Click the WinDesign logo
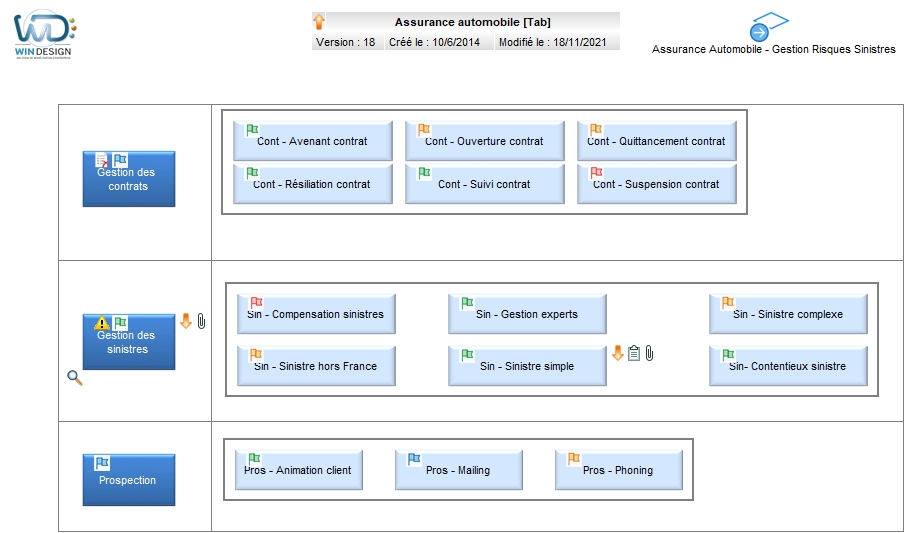The width and height of the screenshot is (907, 533). pyautogui.click(x=45, y=34)
